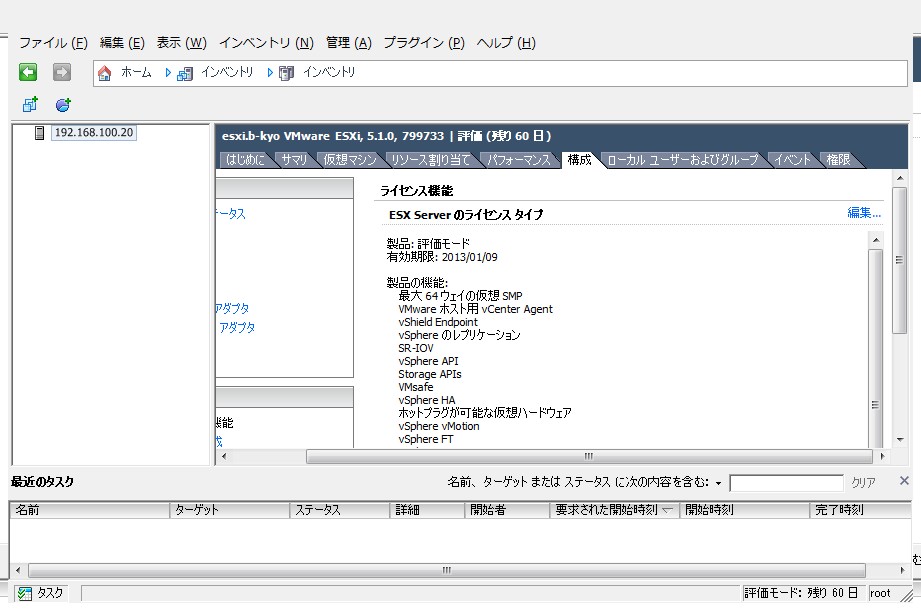Click the 評価モード: 残り 60 日 status text

801,593
